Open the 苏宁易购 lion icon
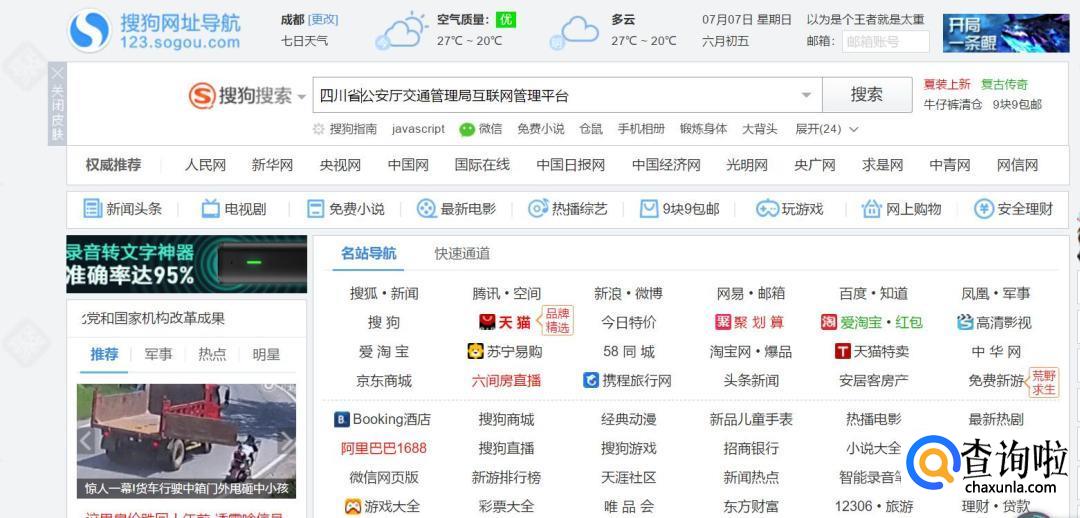Image resolution: width=1080 pixels, height=518 pixels. 475,351
